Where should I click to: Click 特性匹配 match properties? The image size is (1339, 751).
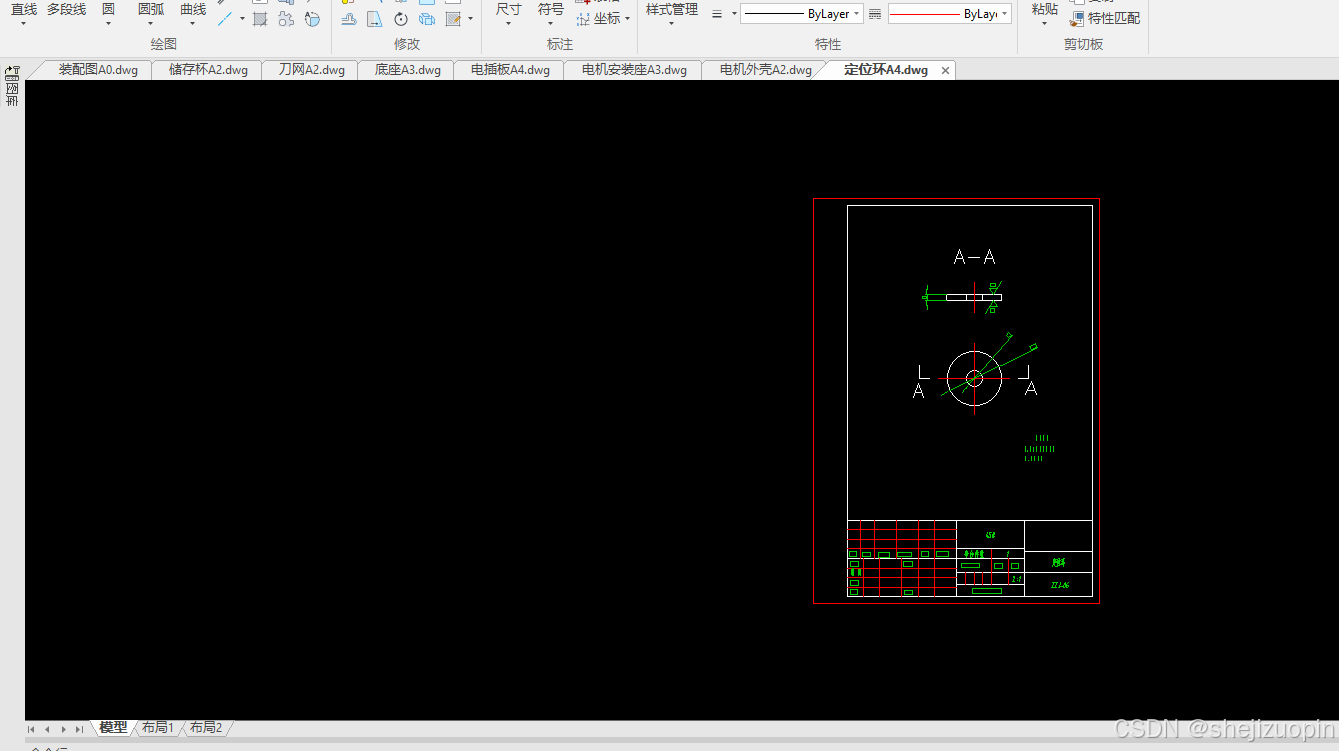(x=1105, y=18)
